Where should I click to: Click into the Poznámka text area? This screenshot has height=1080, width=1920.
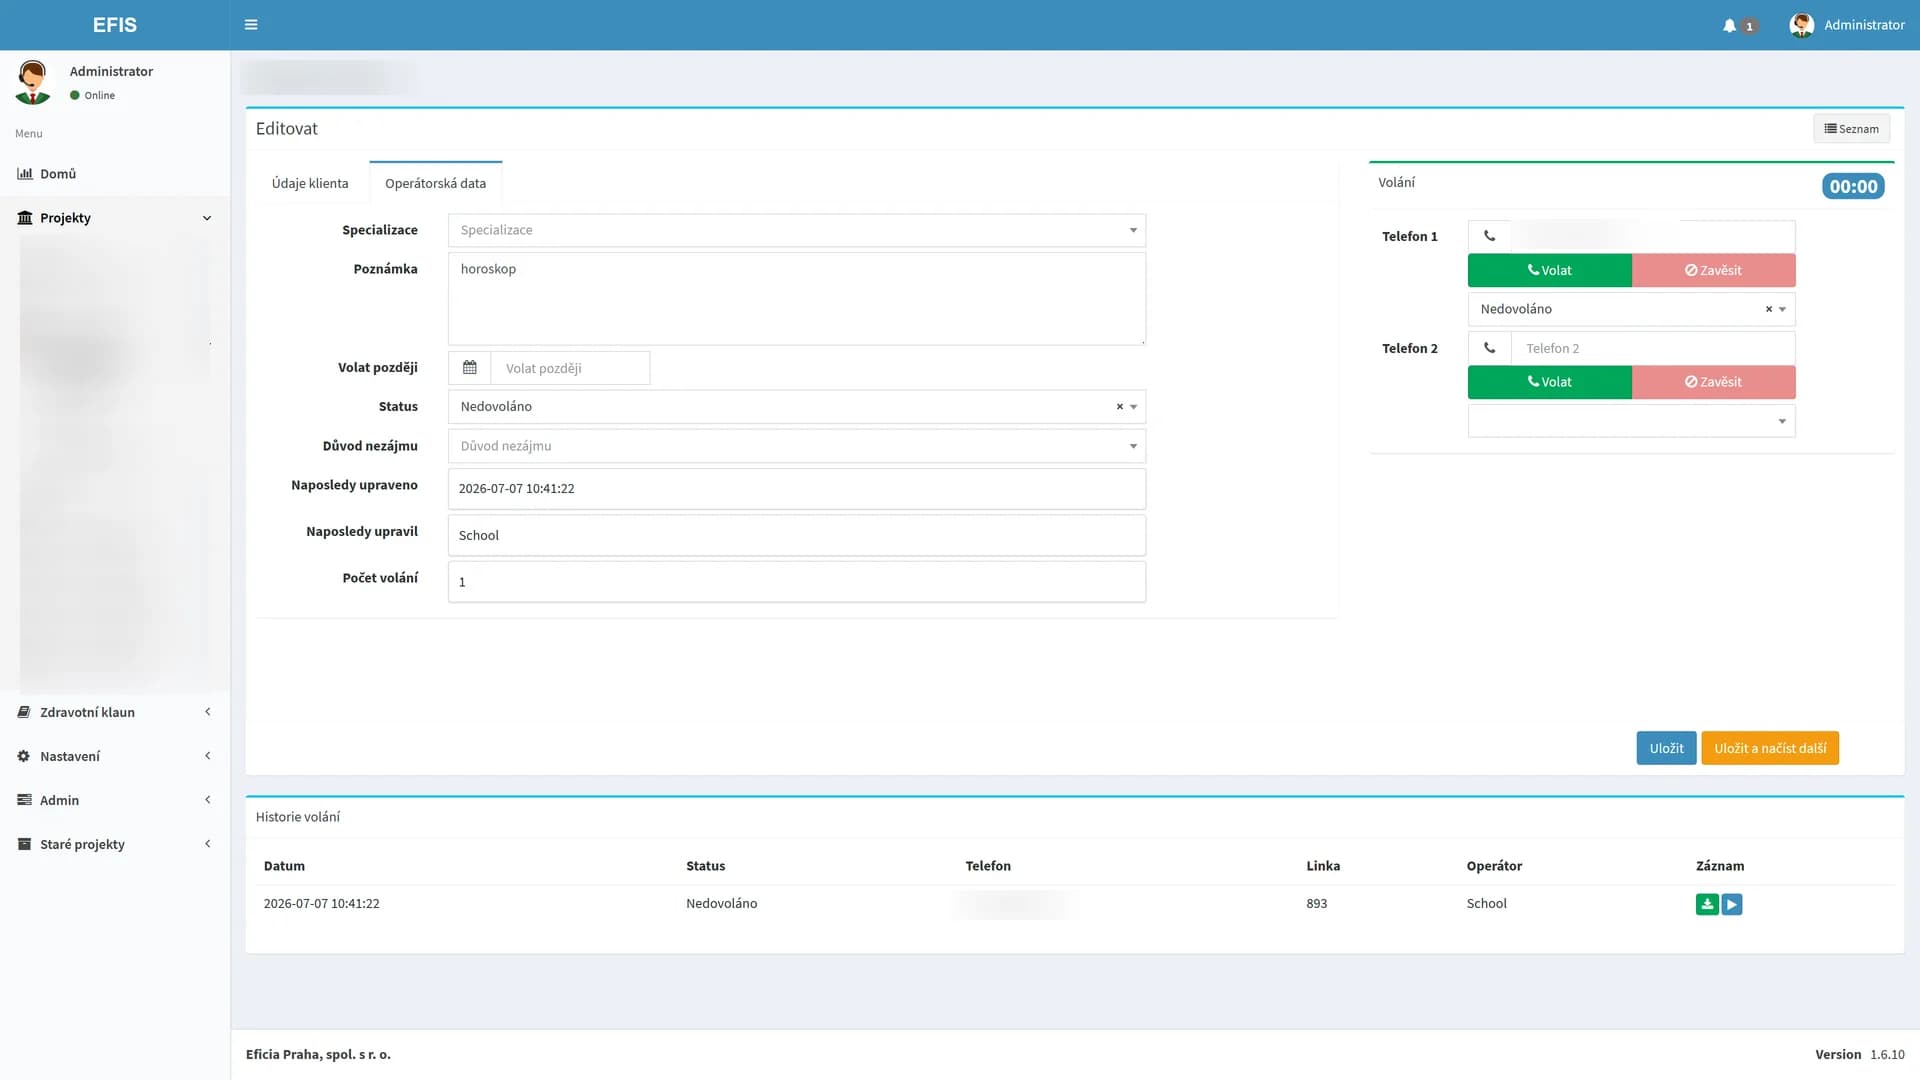[x=796, y=298]
